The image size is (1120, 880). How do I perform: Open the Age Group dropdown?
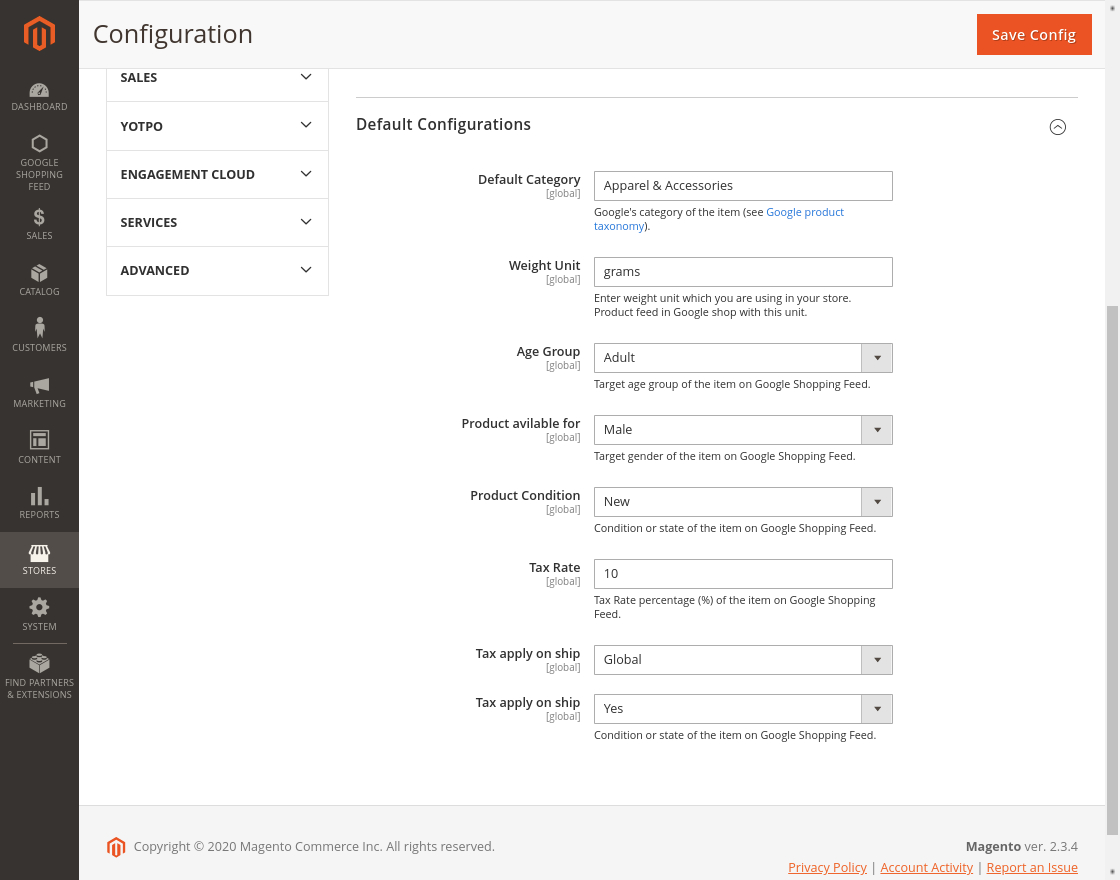pyautogui.click(x=743, y=358)
